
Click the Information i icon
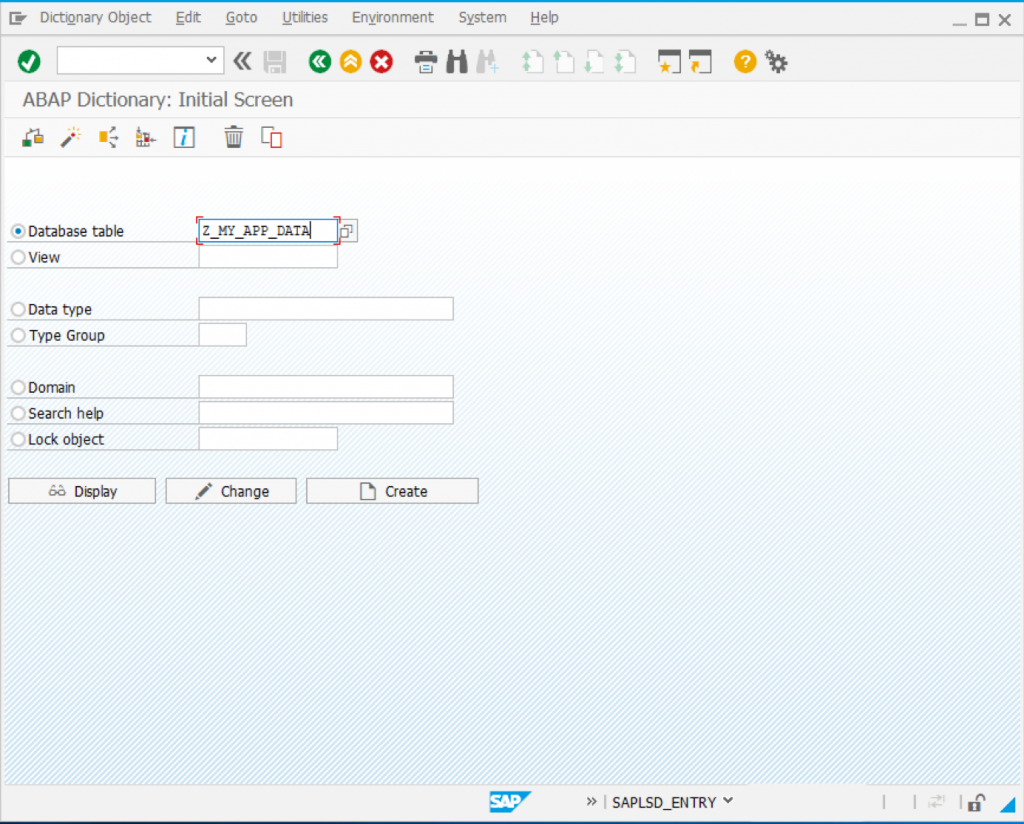coord(184,138)
